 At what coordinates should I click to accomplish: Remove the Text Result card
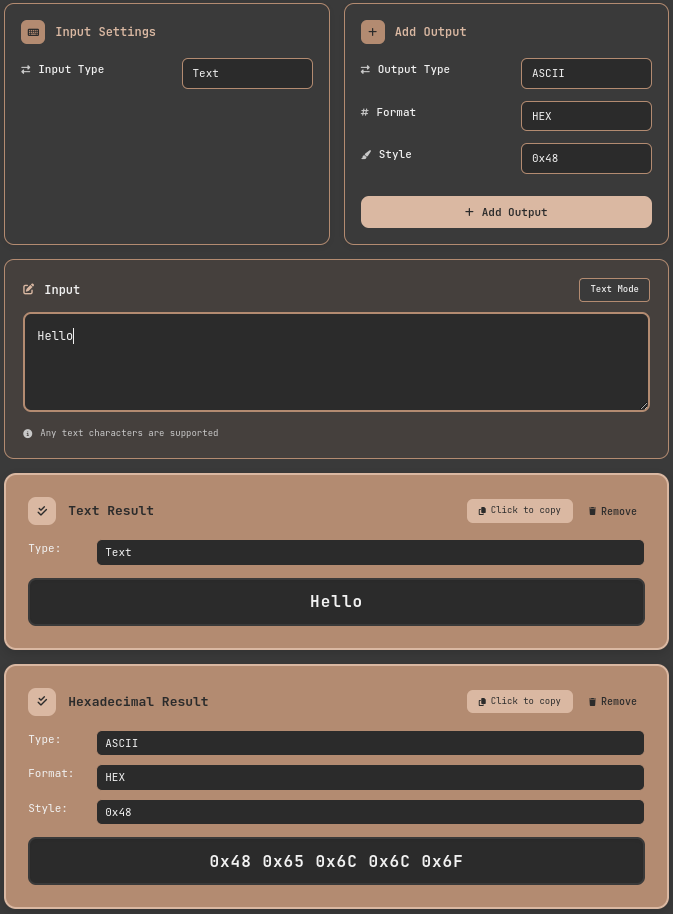(612, 511)
